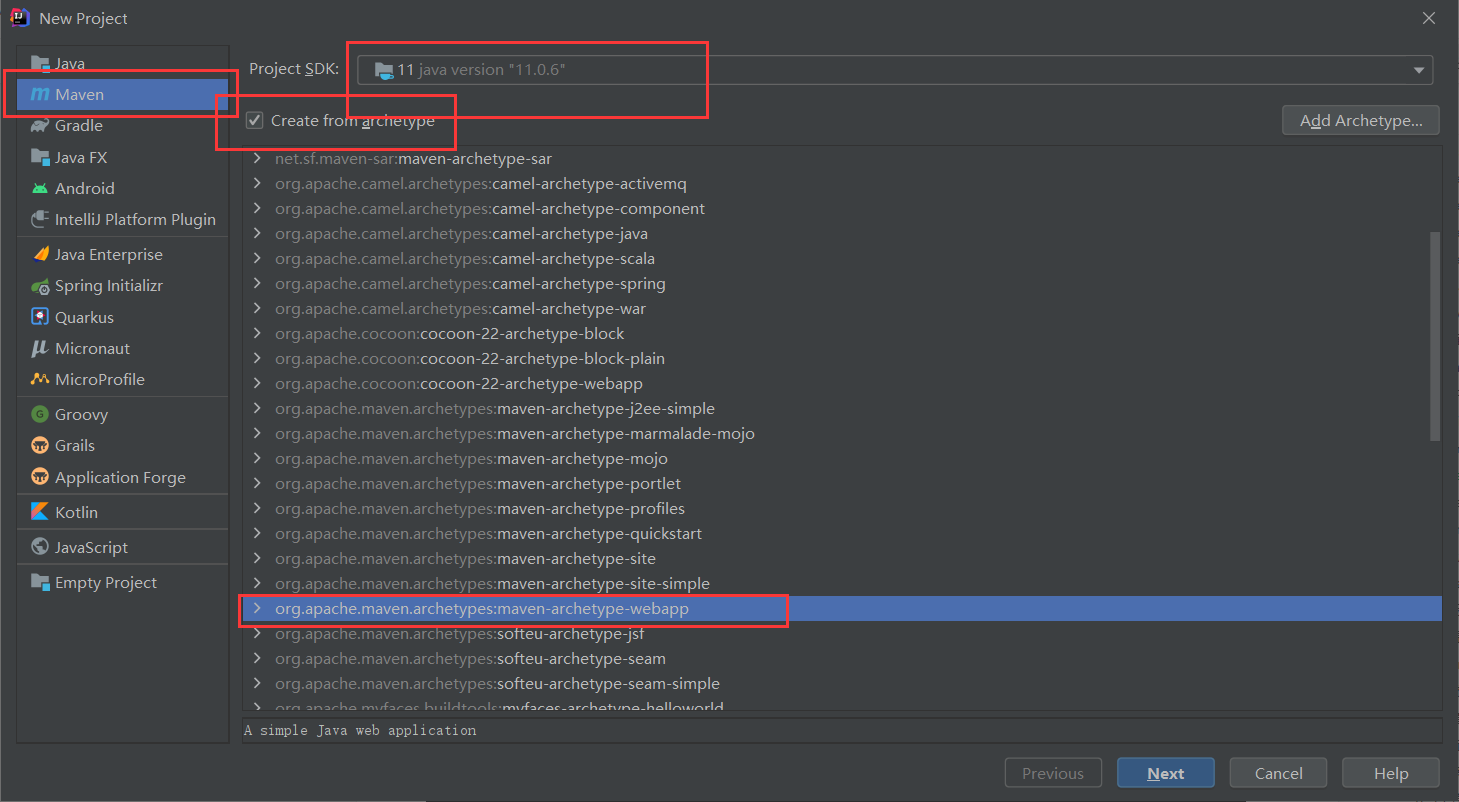Open the Project SDK dropdown arrow
This screenshot has width=1459, height=802.
click(1418, 70)
